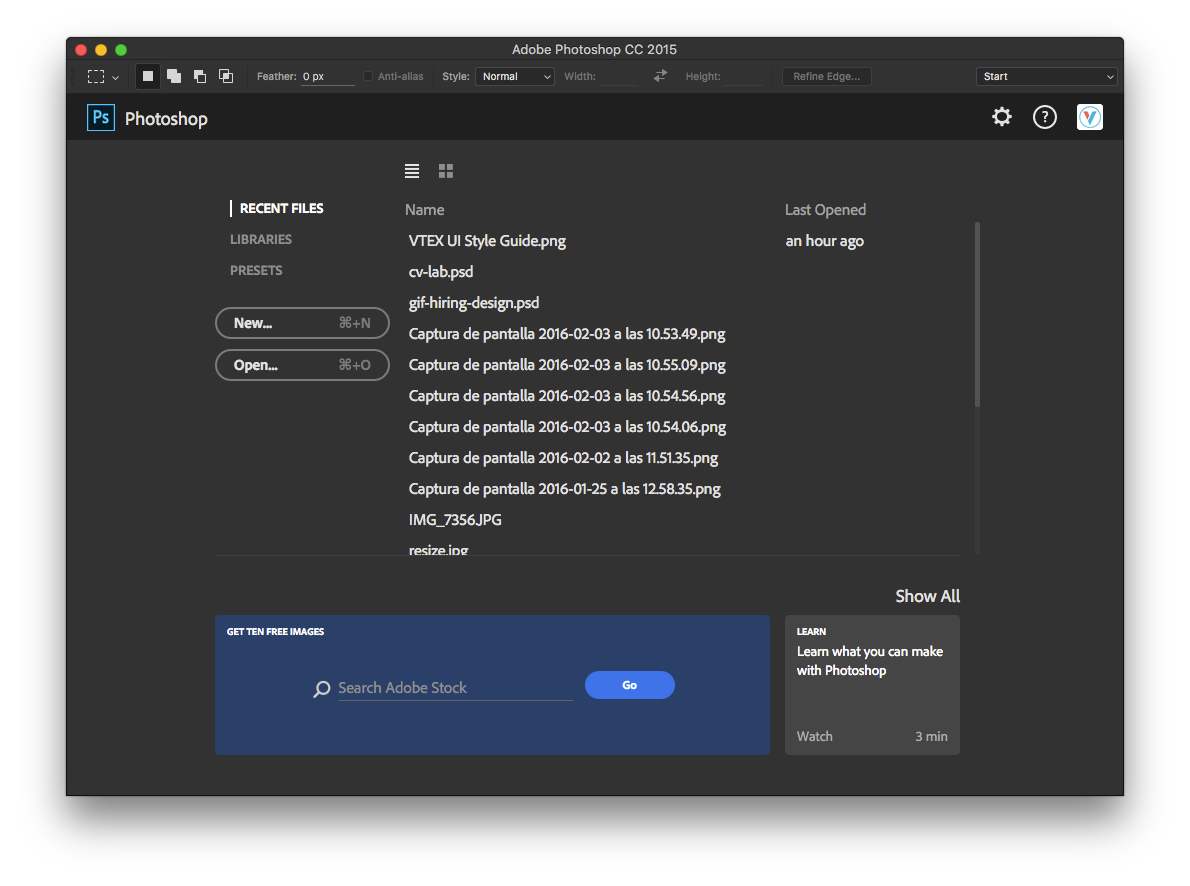Open settings gear icon
Viewport: 1190px width, 886px height.
[x=1002, y=117]
